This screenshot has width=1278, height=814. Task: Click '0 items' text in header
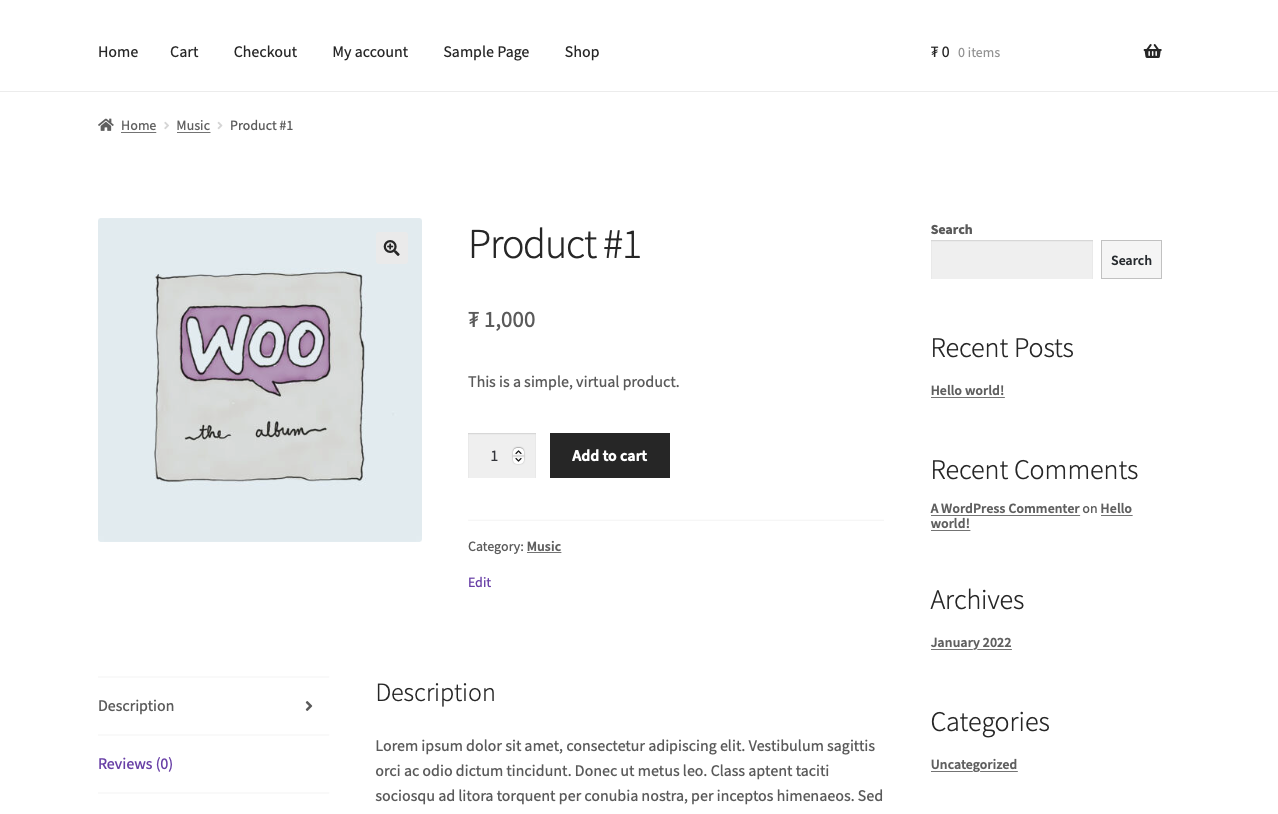click(x=979, y=52)
